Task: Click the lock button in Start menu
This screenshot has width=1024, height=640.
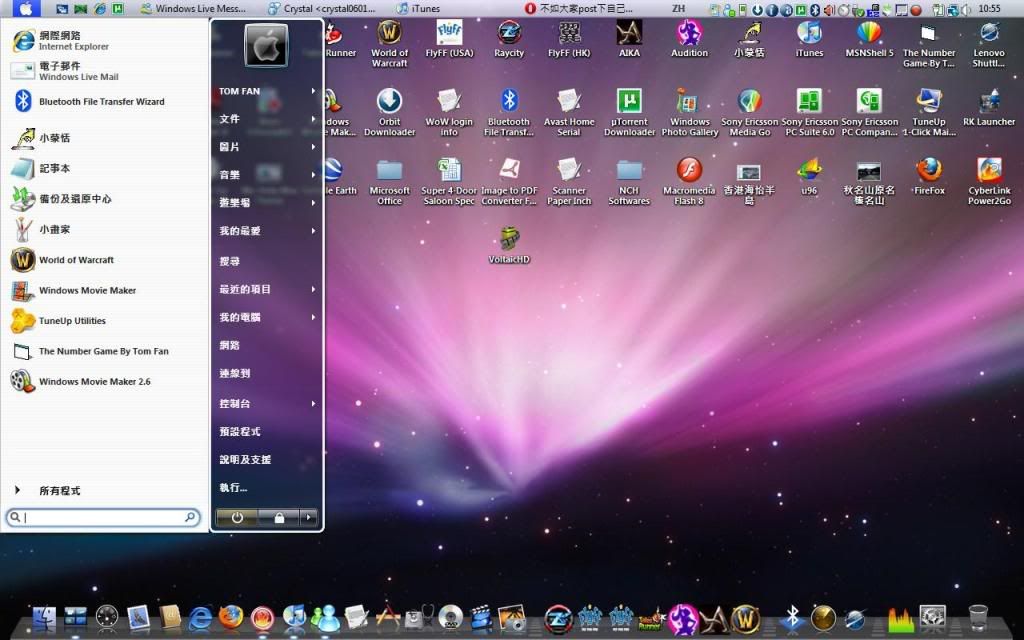Action: [279, 518]
